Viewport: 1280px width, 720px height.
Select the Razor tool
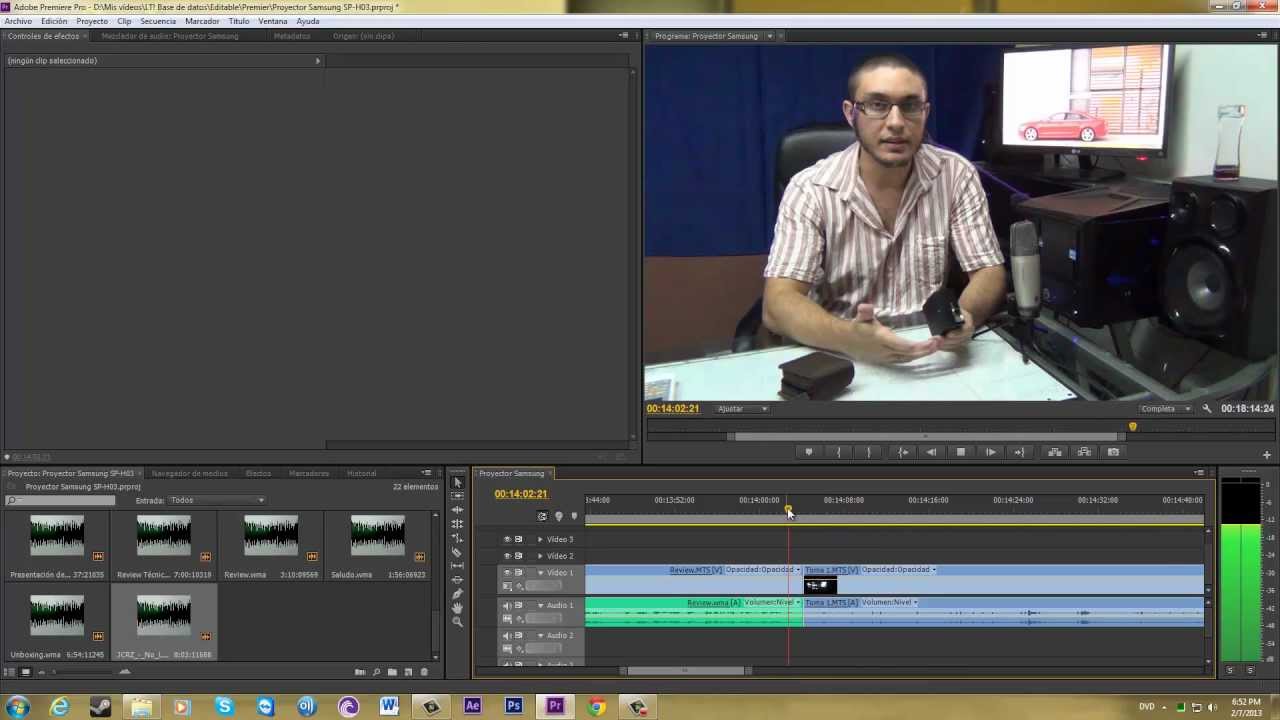click(x=457, y=552)
